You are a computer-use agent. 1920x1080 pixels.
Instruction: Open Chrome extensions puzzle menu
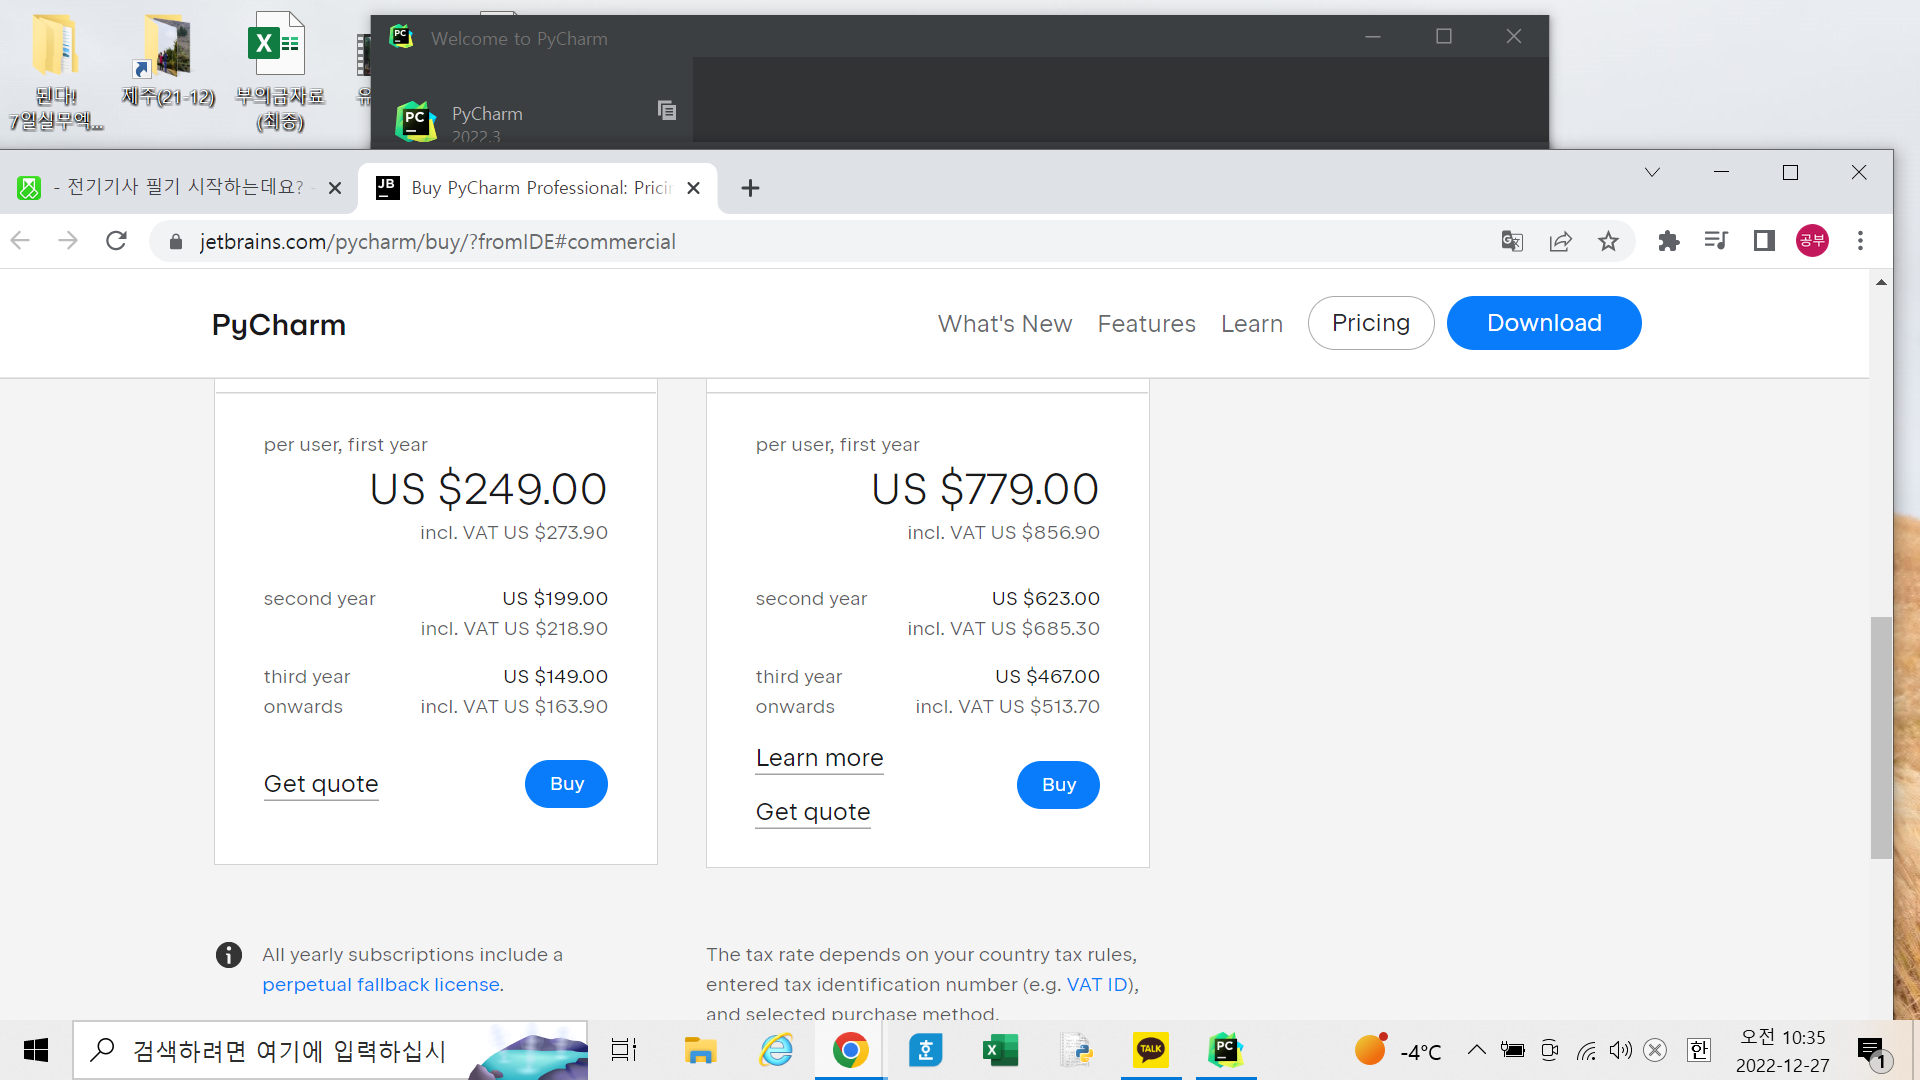(x=1668, y=241)
